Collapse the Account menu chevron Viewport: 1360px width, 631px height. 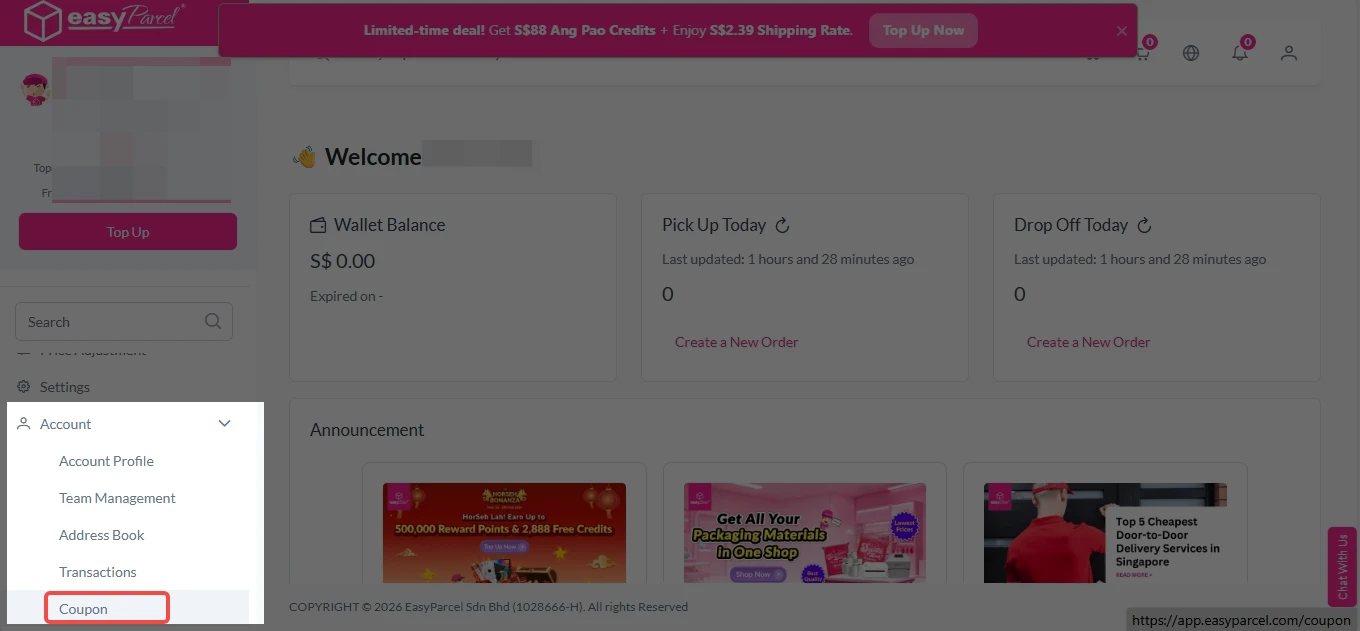point(225,424)
